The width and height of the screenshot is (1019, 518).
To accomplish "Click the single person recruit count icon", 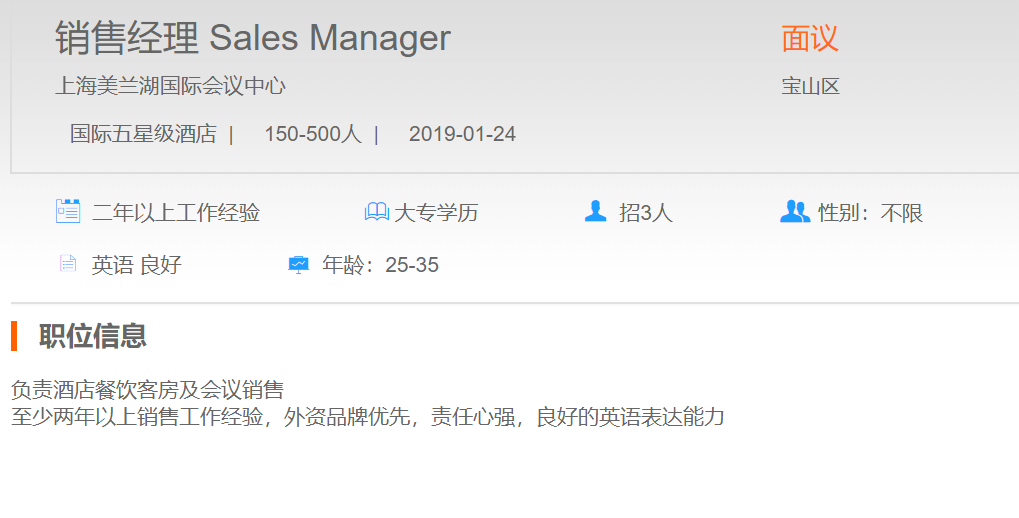I will pos(596,211).
